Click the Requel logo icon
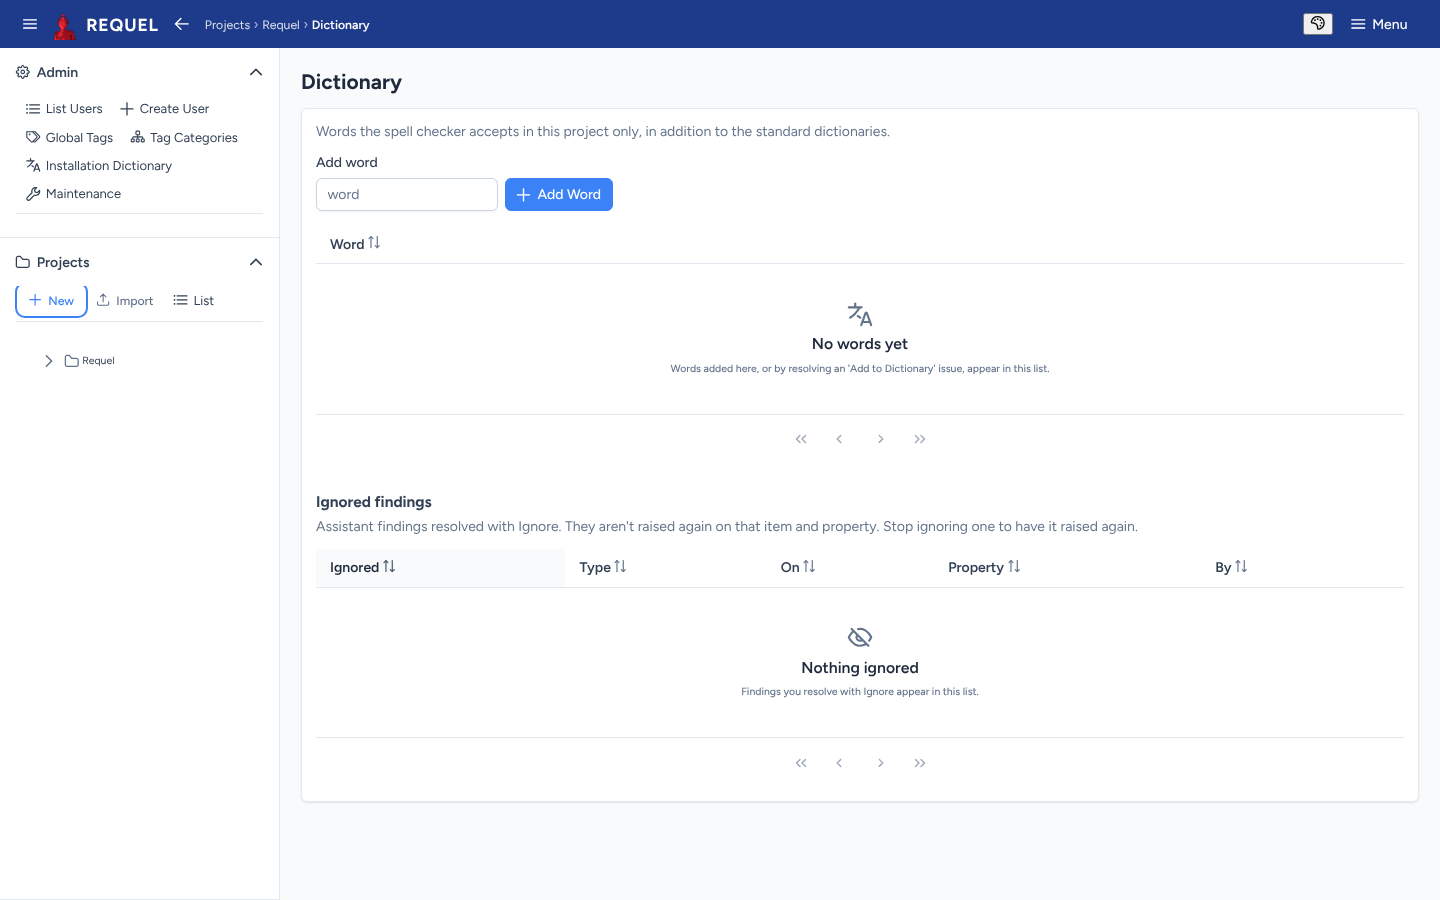1440x900 pixels. coord(65,25)
